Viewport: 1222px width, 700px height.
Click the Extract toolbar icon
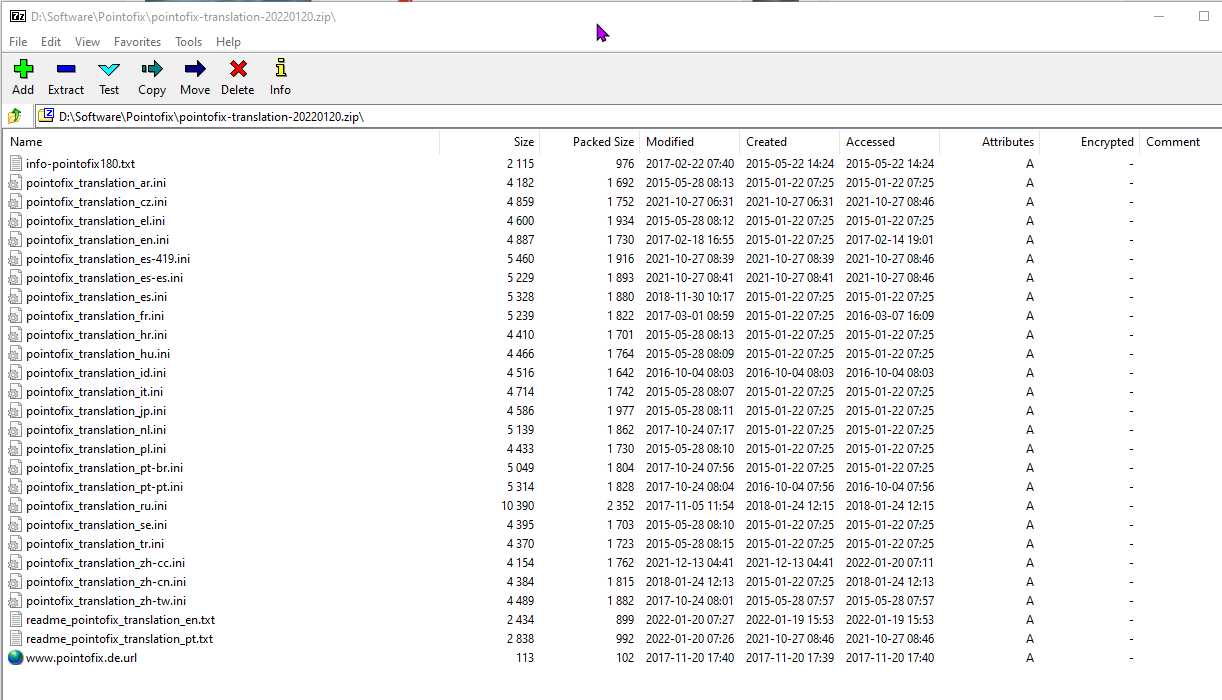(x=66, y=69)
